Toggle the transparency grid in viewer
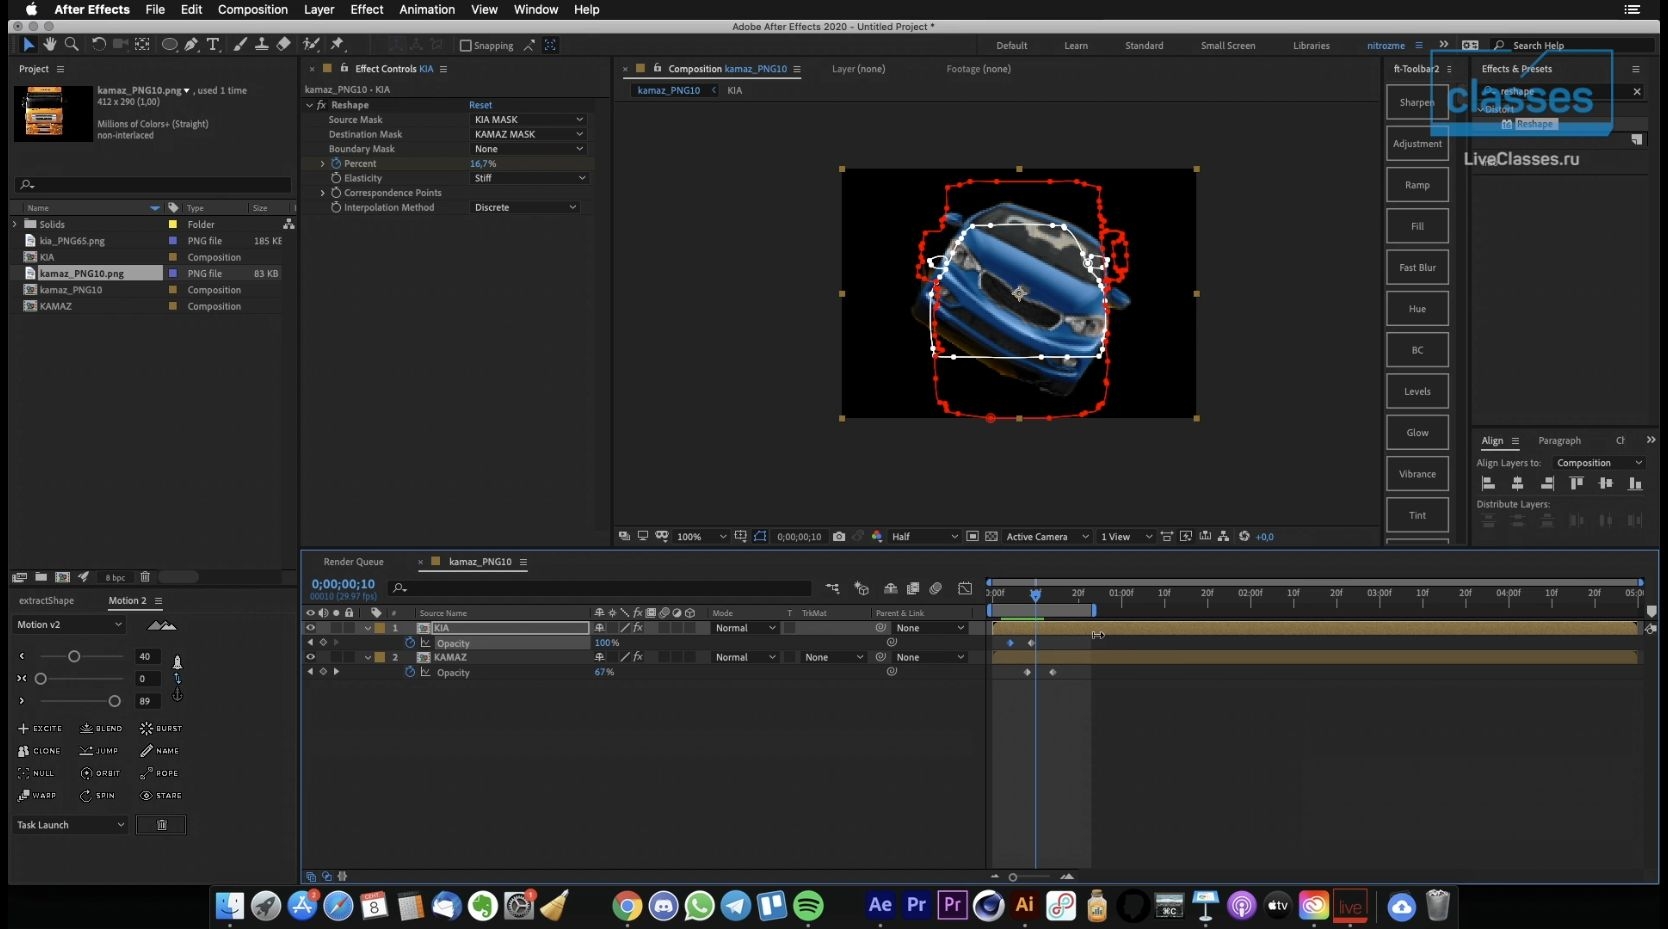This screenshot has width=1668, height=929. point(991,537)
